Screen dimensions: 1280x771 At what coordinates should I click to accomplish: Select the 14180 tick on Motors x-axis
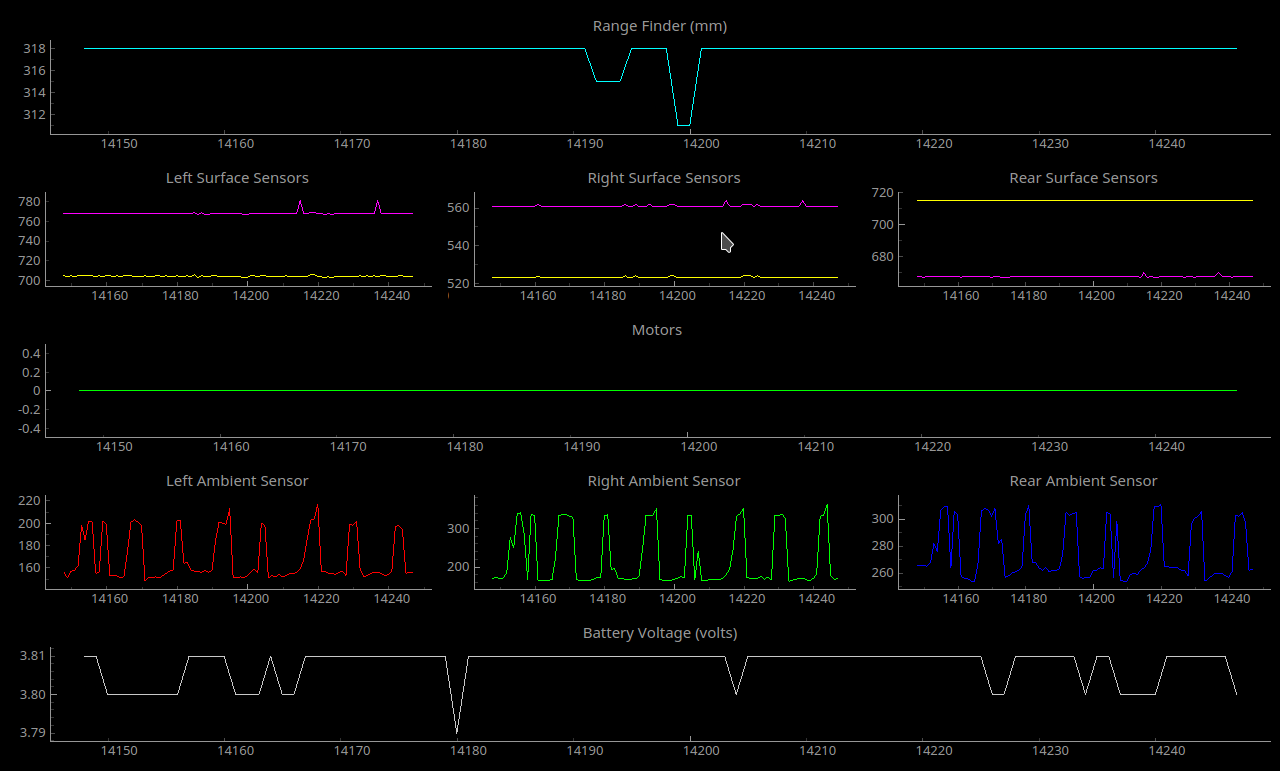[468, 447]
